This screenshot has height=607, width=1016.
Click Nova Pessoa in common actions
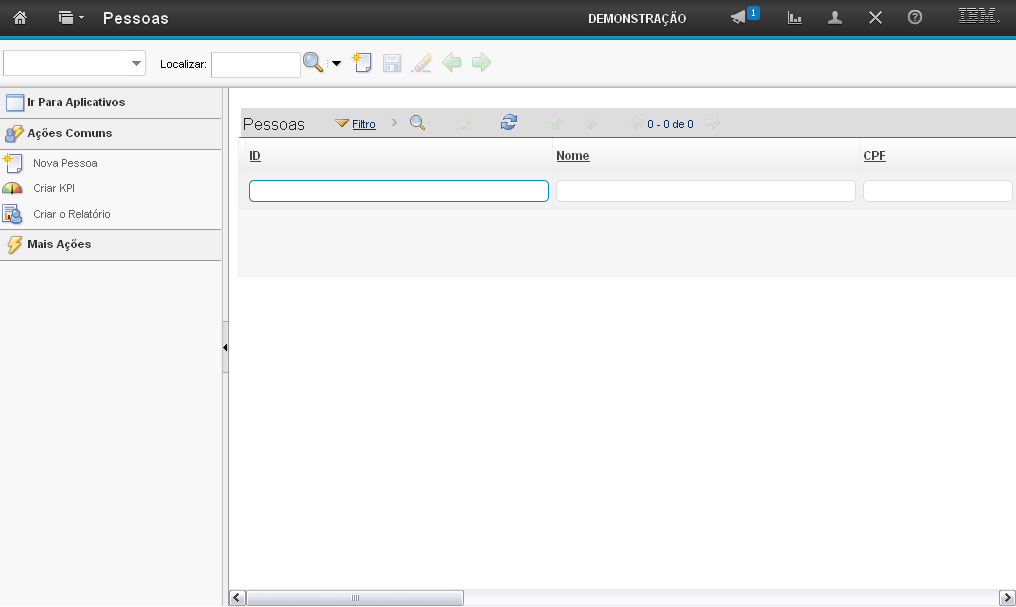(x=65, y=162)
